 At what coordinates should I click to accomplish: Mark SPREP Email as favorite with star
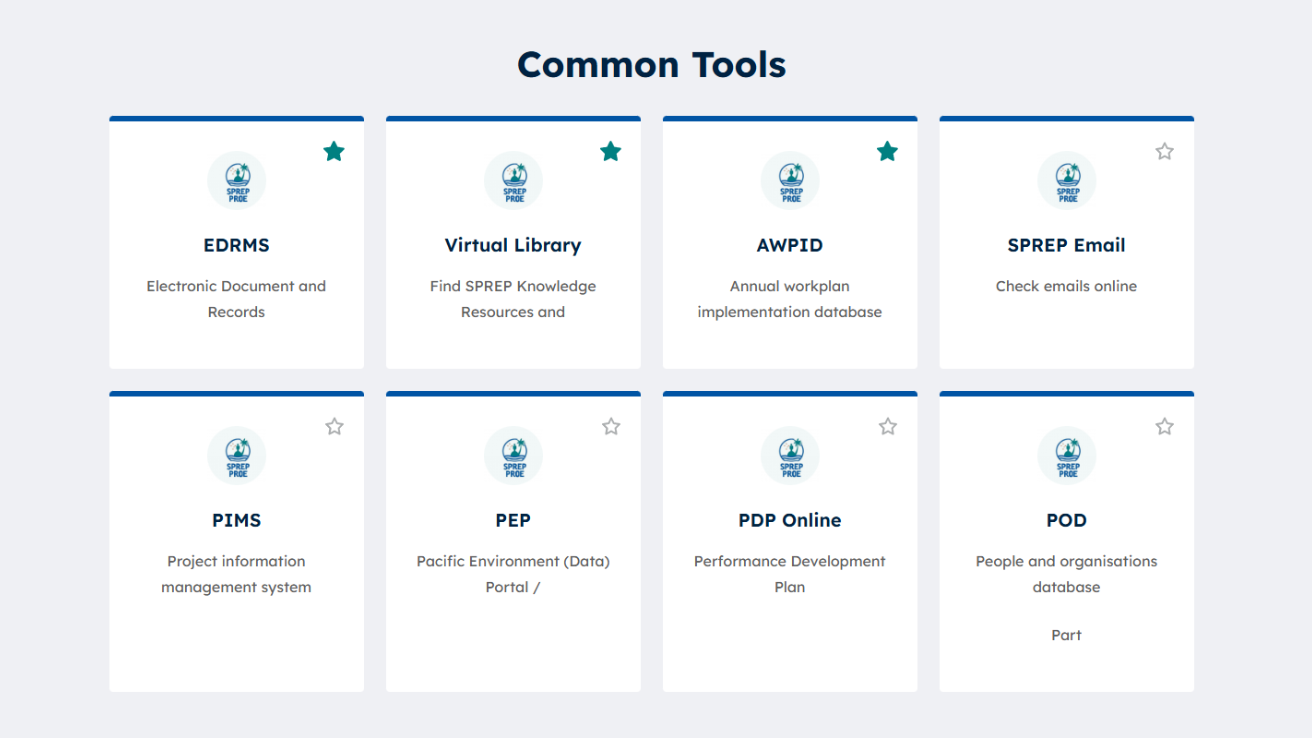[x=1164, y=152]
